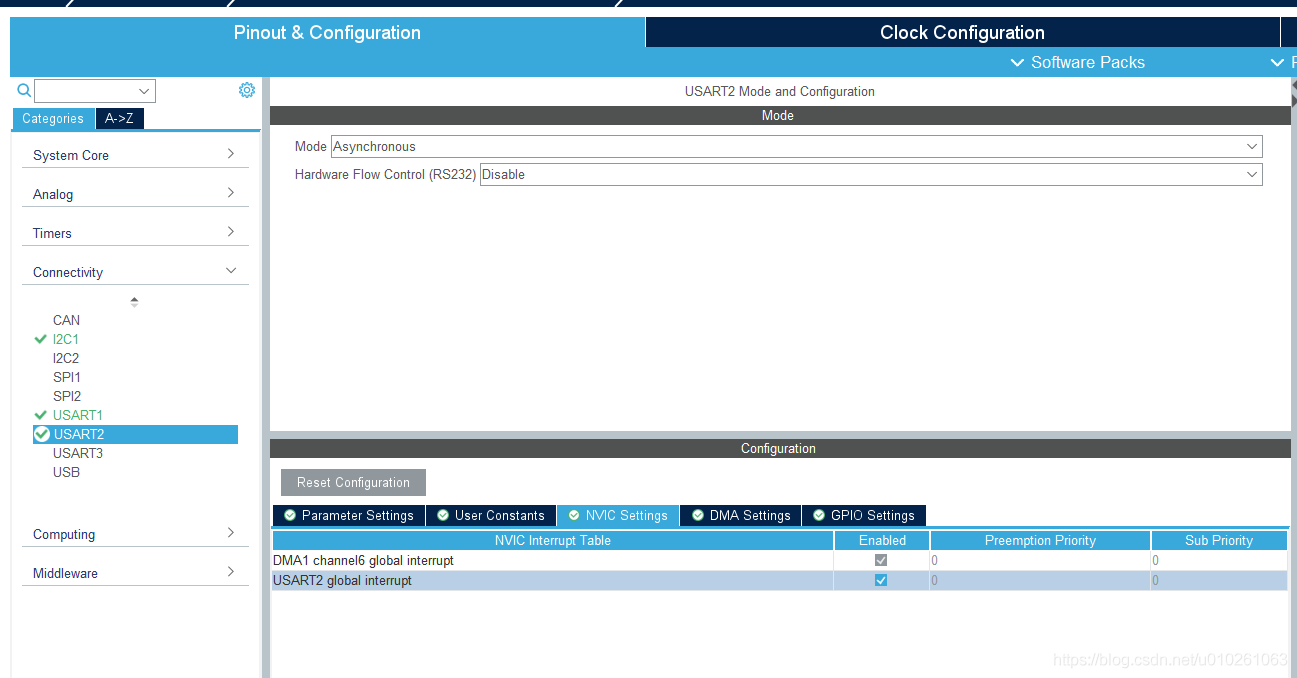The image size is (1297, 678).
Task: Click Sub Priority cell for USART2 interrupt
Action: (x=1219, y=580)
